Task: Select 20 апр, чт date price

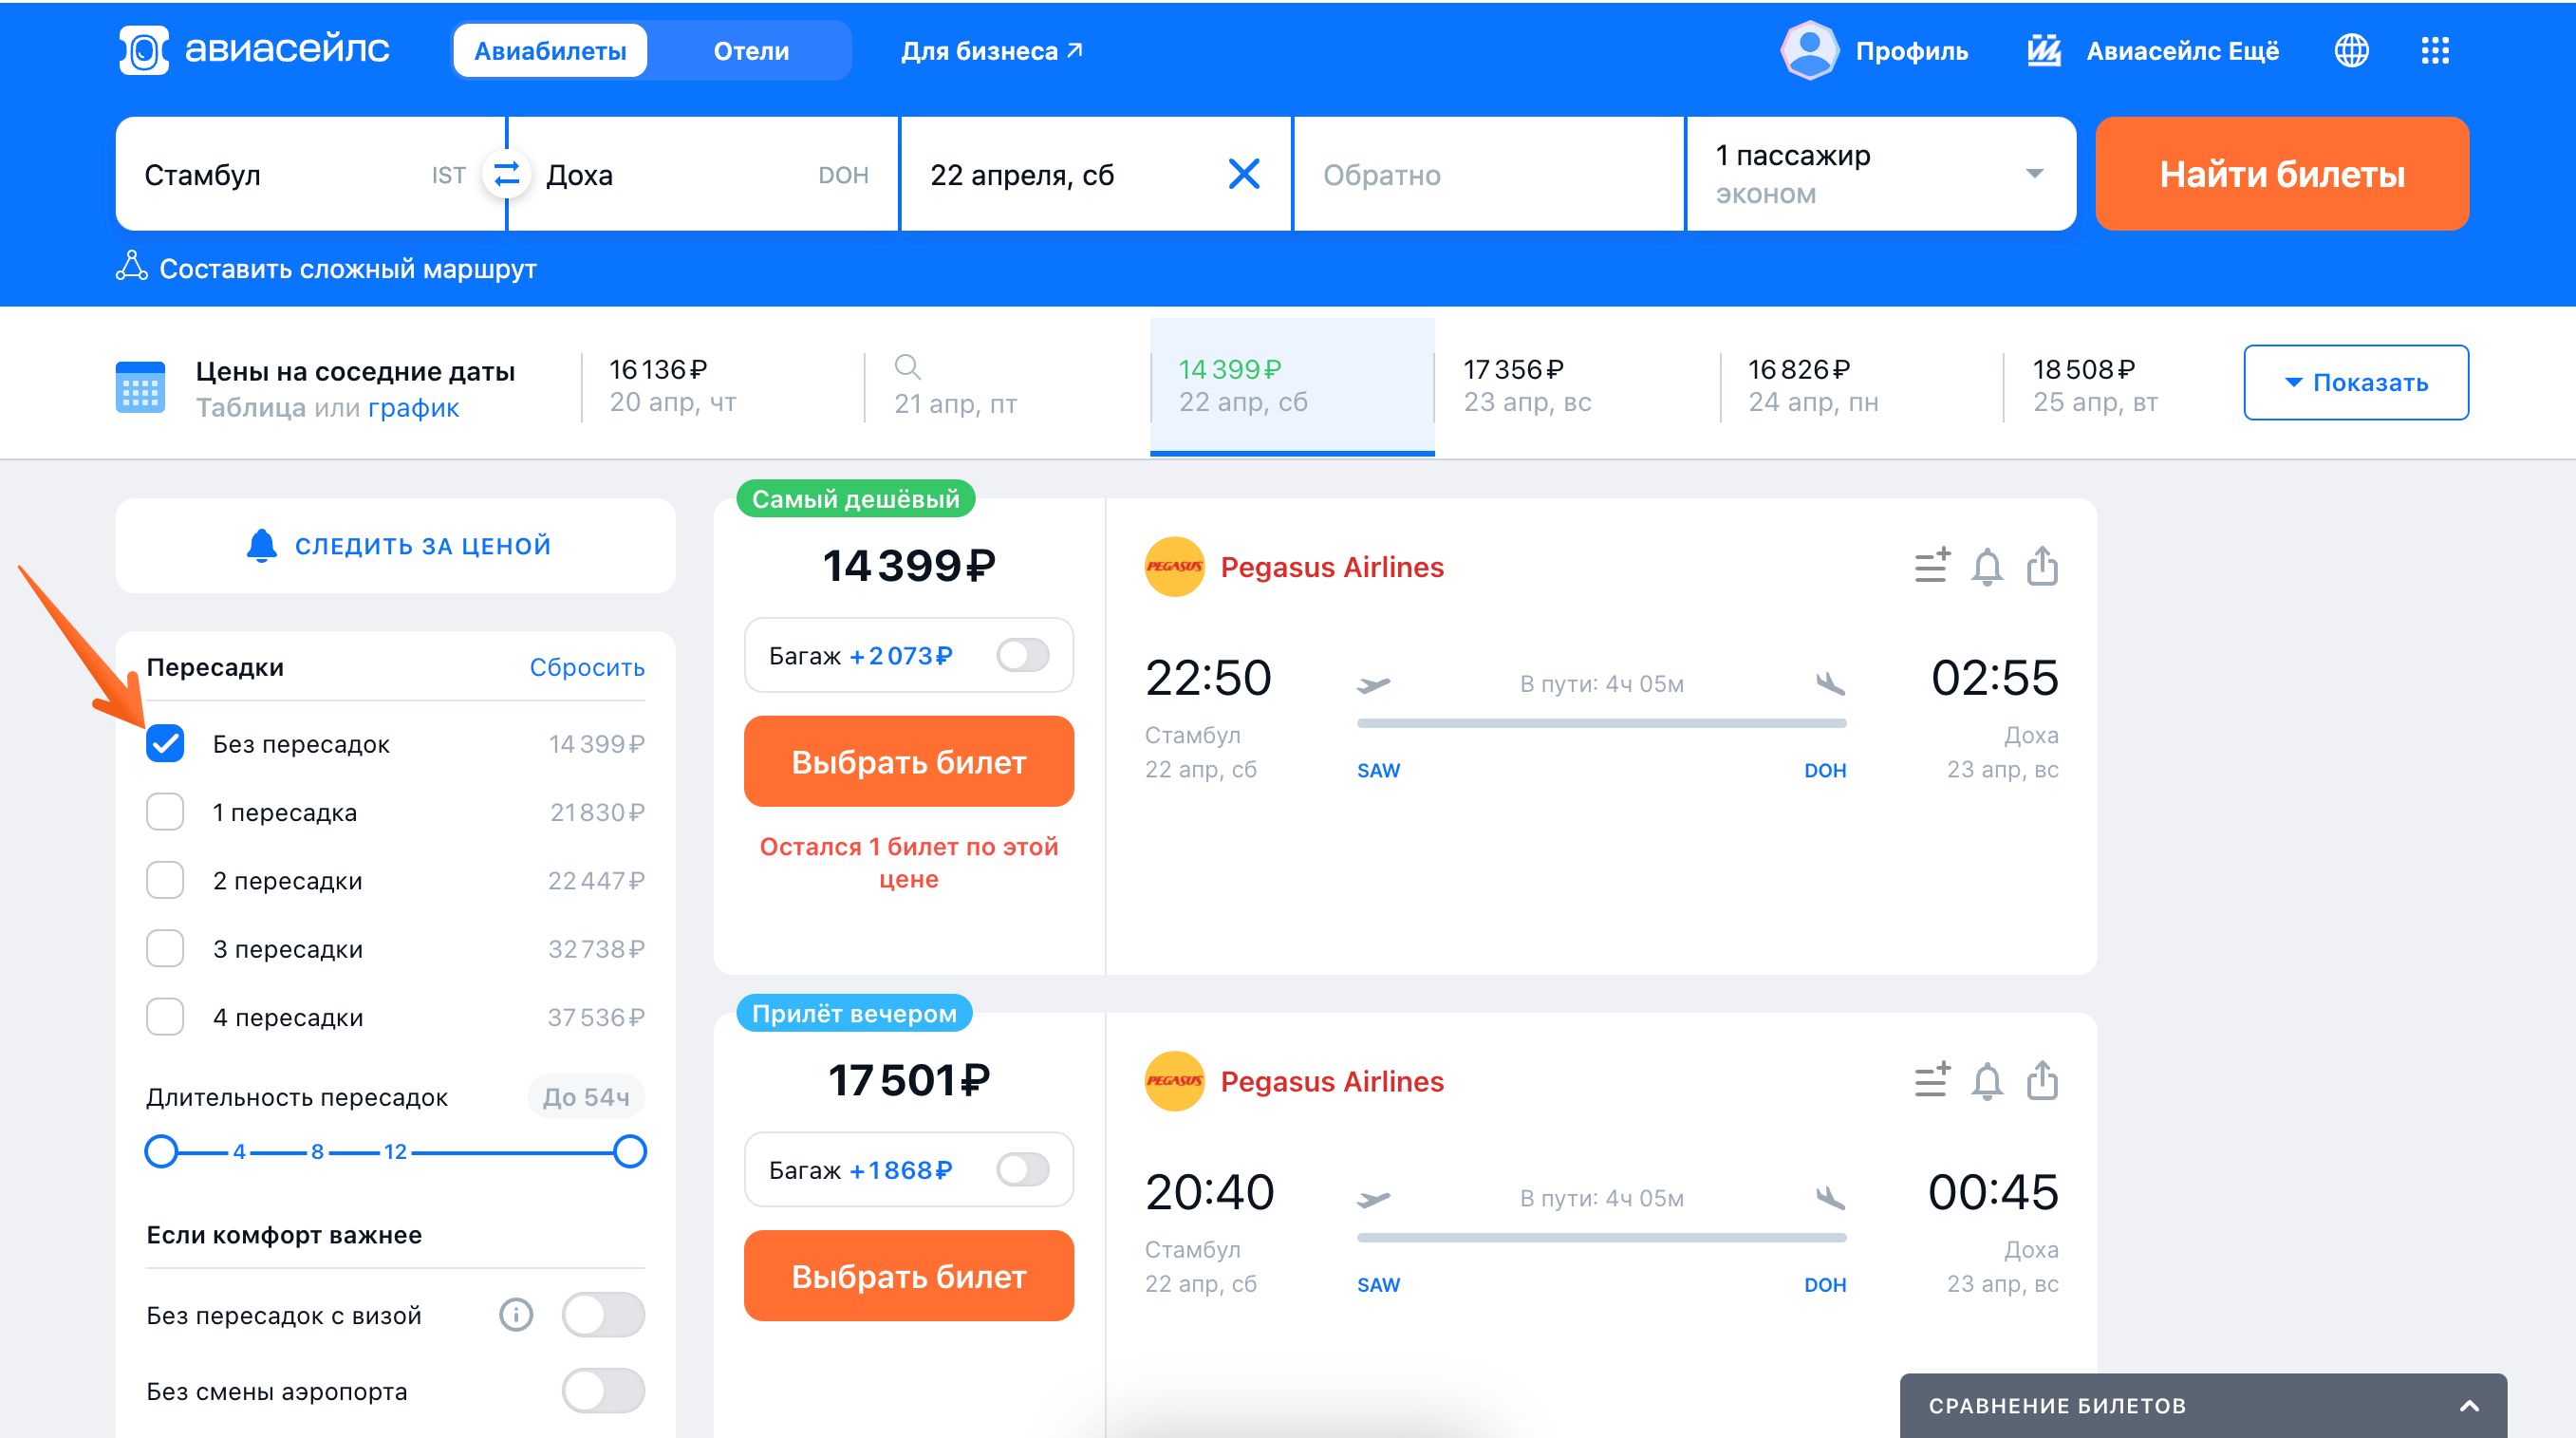Action: coord(673,385)
